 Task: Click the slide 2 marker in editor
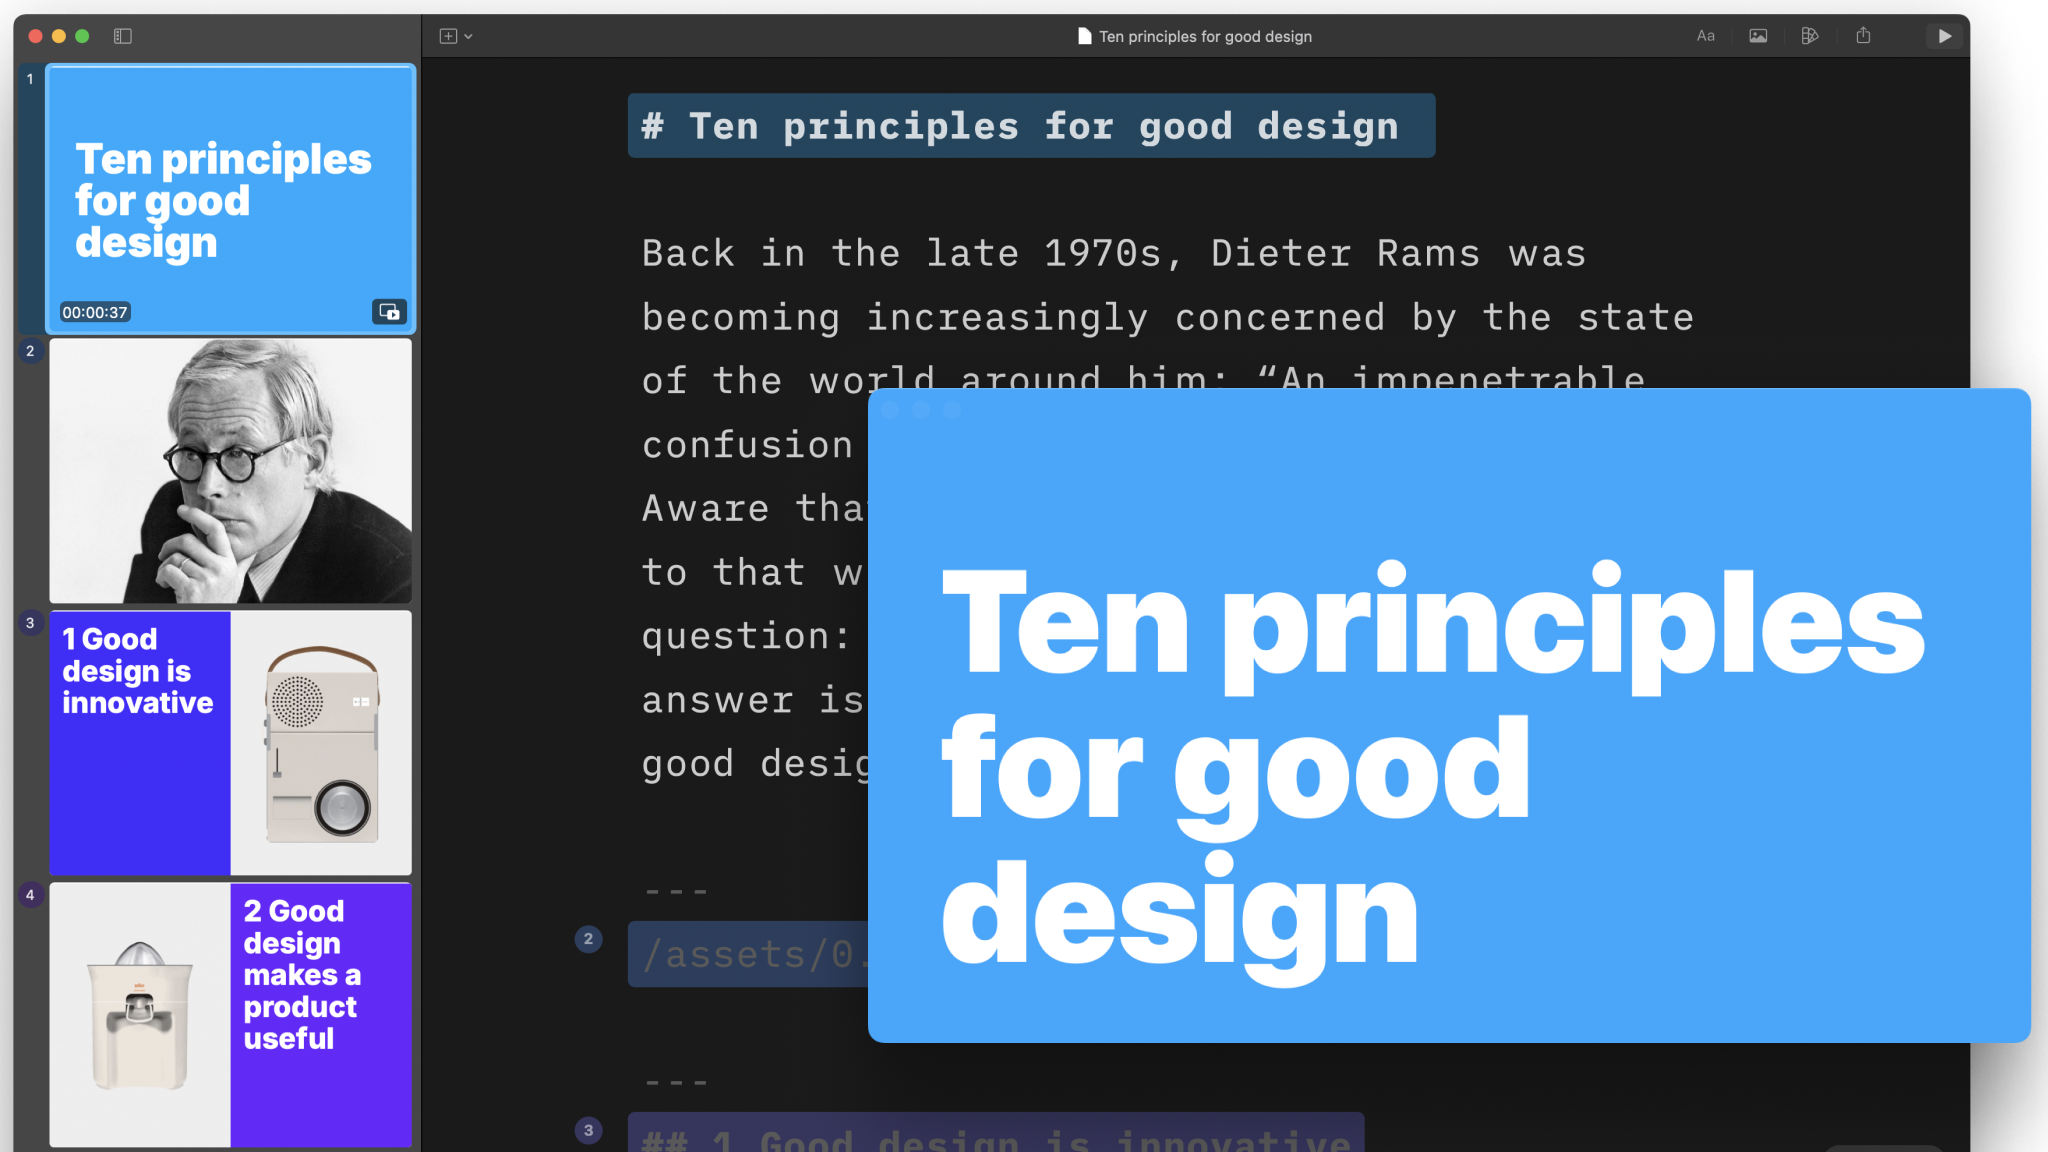click(588, 939)
